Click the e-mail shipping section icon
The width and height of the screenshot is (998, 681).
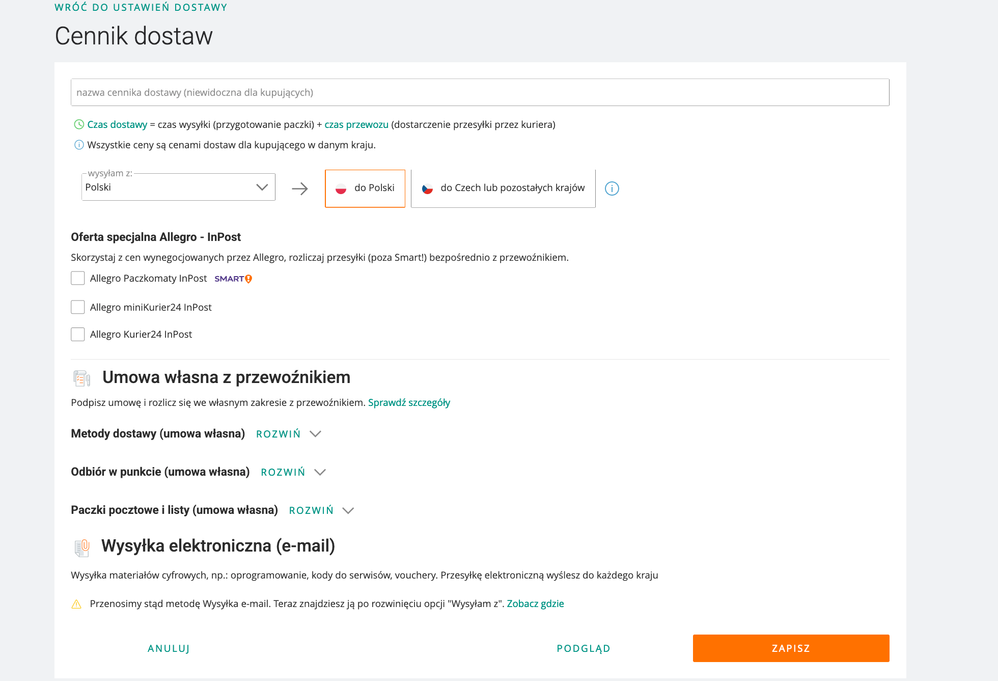82,547
